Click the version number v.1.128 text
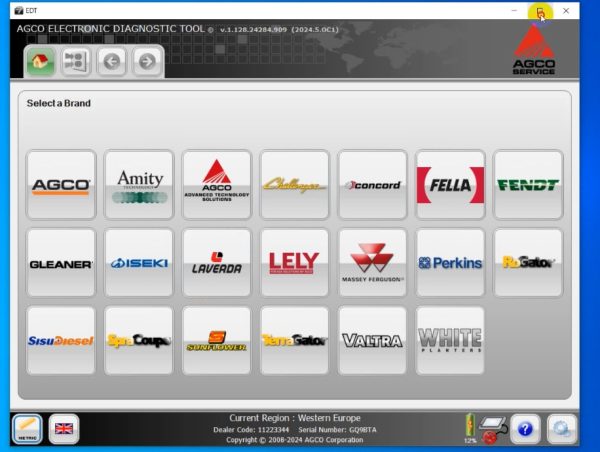Screen dimensions: 600x452 click(x=279, y=29)
